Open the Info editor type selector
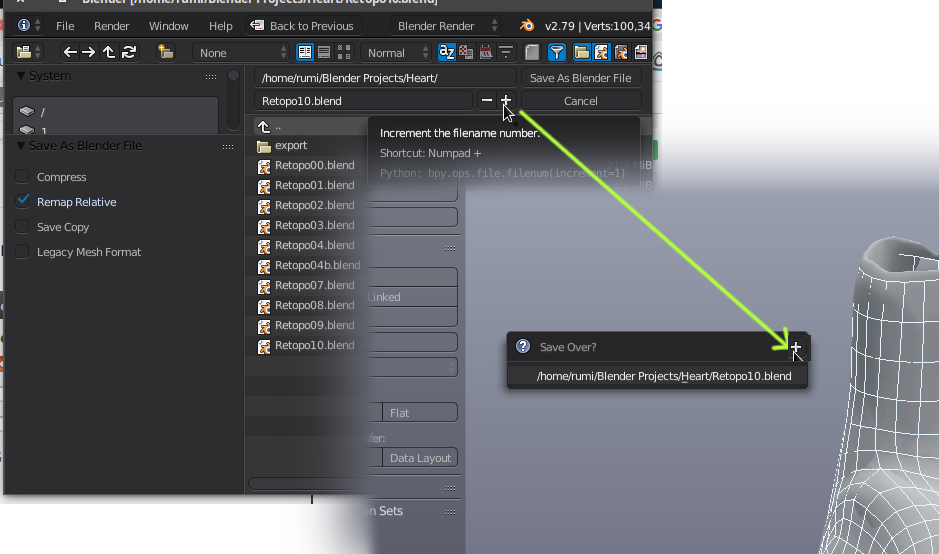939x554 pixels. tap(29, 26)
